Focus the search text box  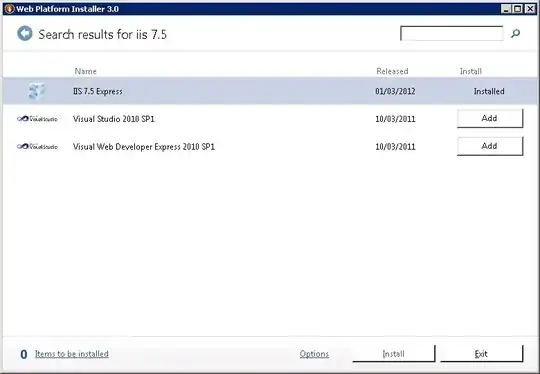pos(451,33)
